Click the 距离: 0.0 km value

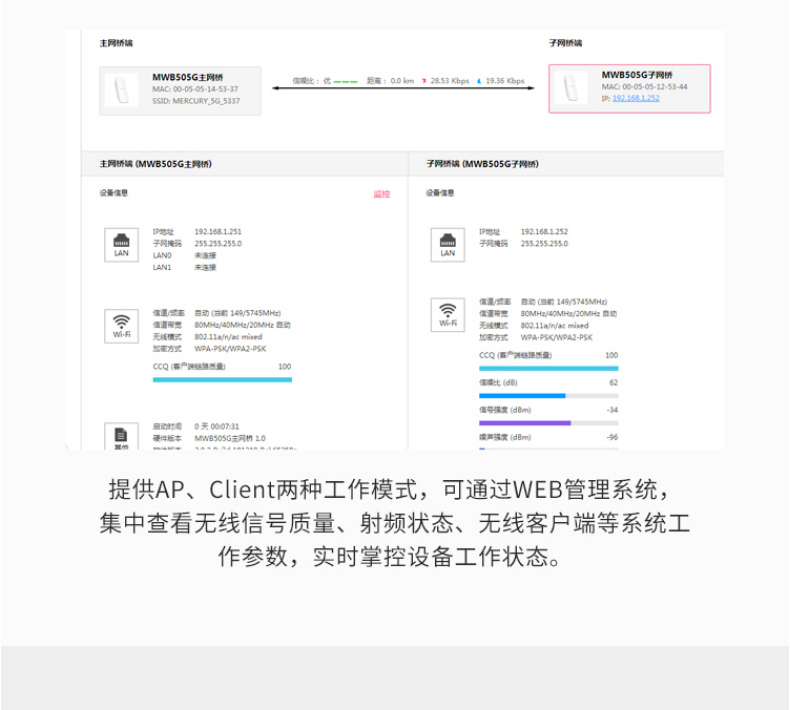[390, 81]
